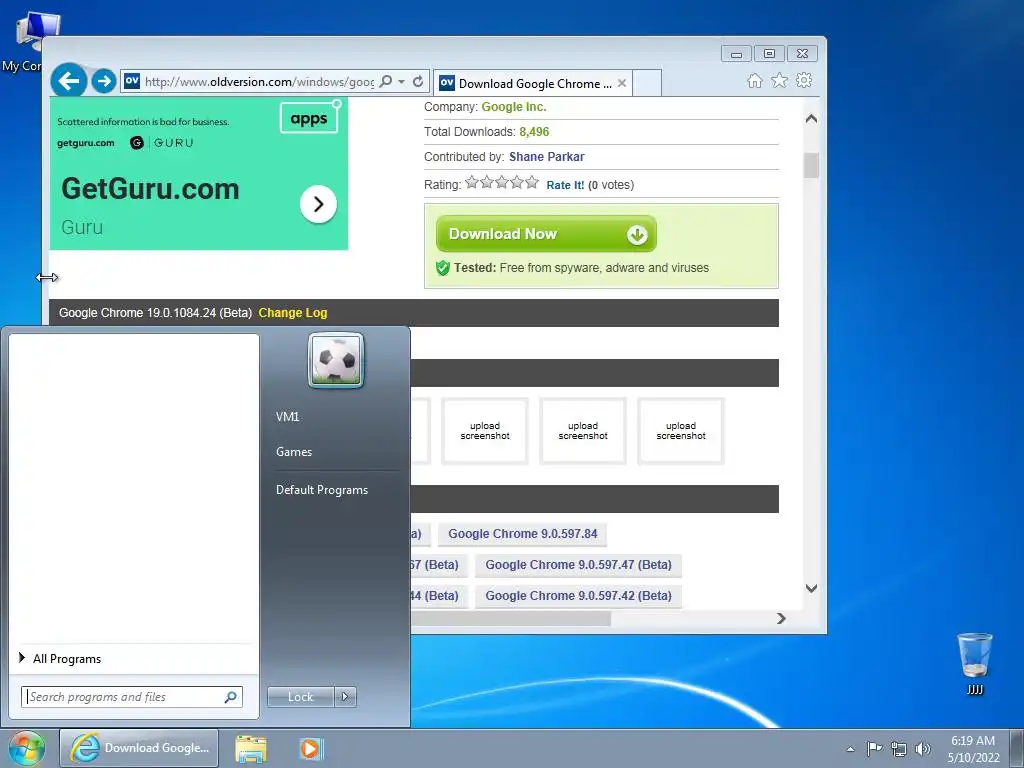Open the IE Home icon
Viewport: 1024px width, 768px height.
point(754,80)
